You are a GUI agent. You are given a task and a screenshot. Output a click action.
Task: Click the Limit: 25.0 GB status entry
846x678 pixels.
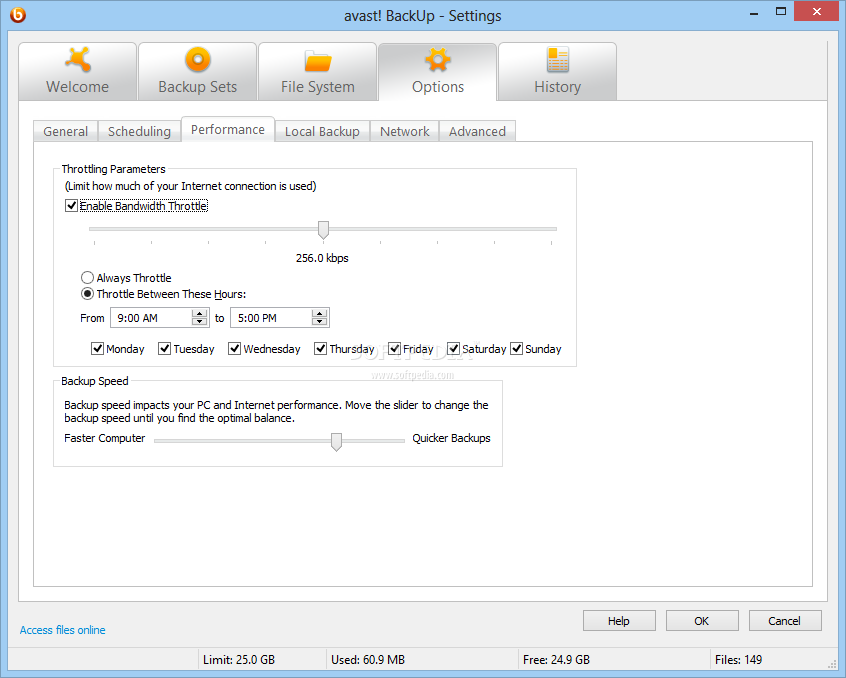coord(239,660)
